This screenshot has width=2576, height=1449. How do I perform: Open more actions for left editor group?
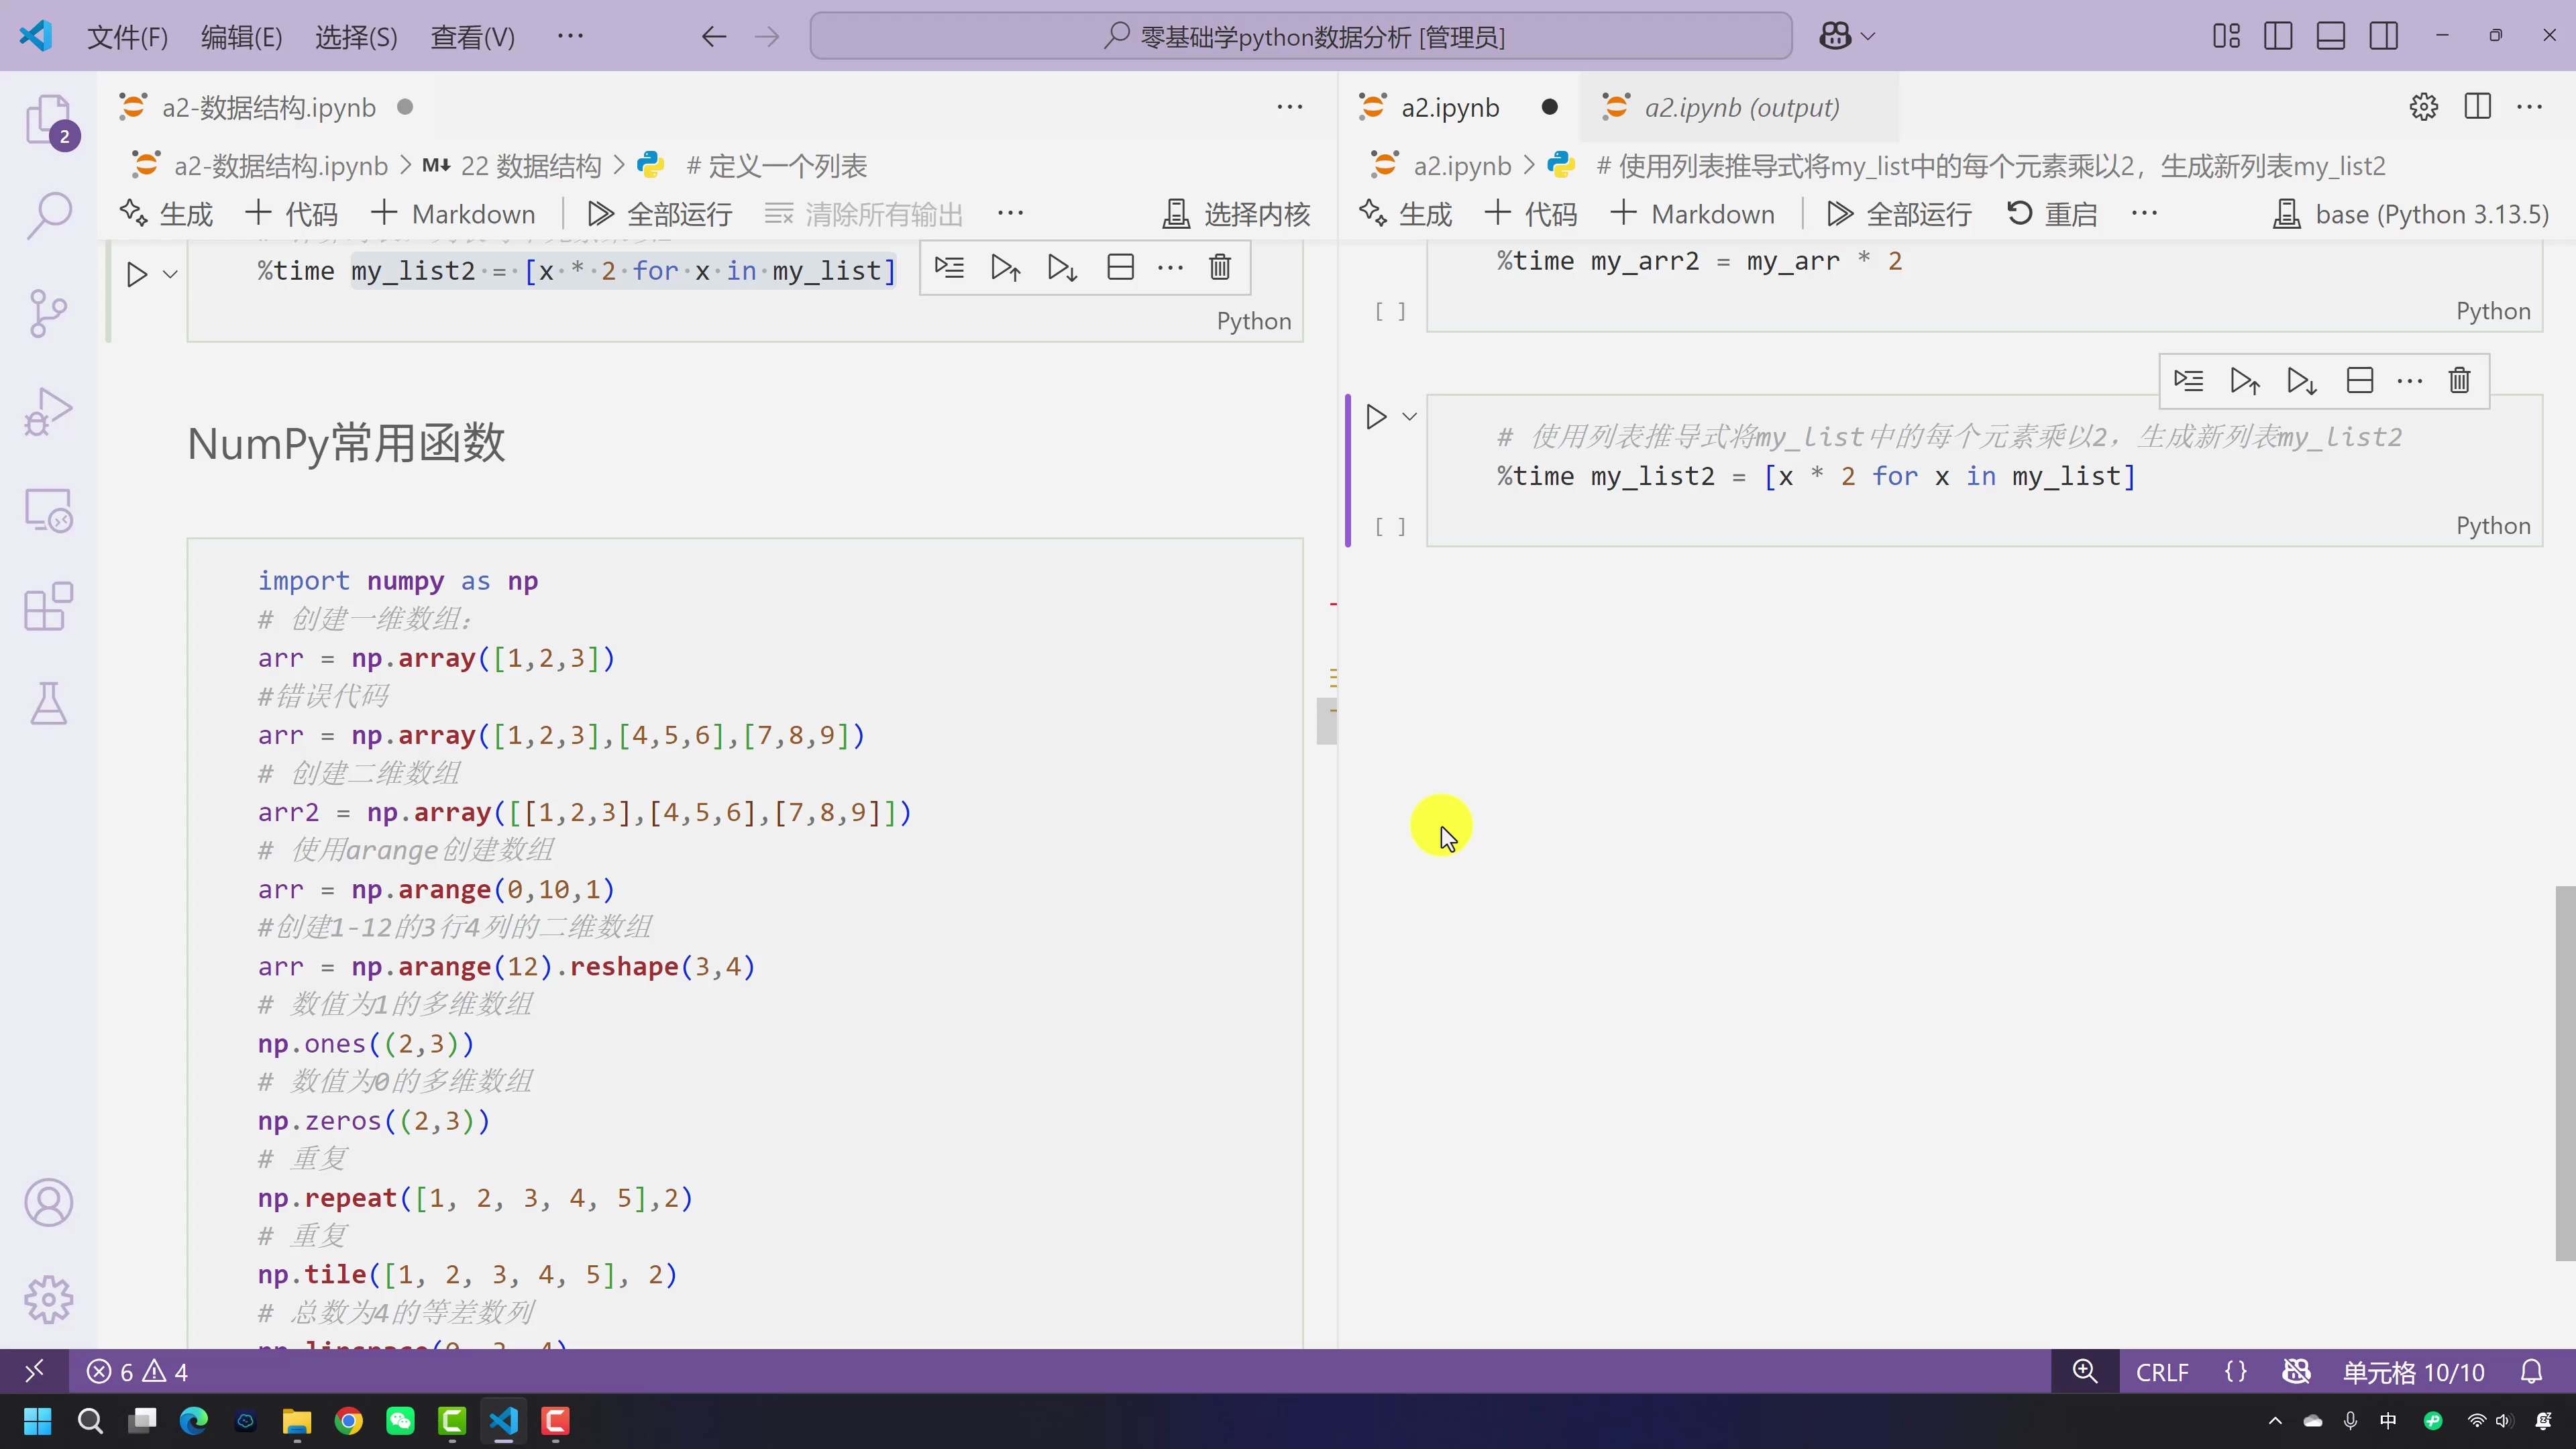[1290, 107]
